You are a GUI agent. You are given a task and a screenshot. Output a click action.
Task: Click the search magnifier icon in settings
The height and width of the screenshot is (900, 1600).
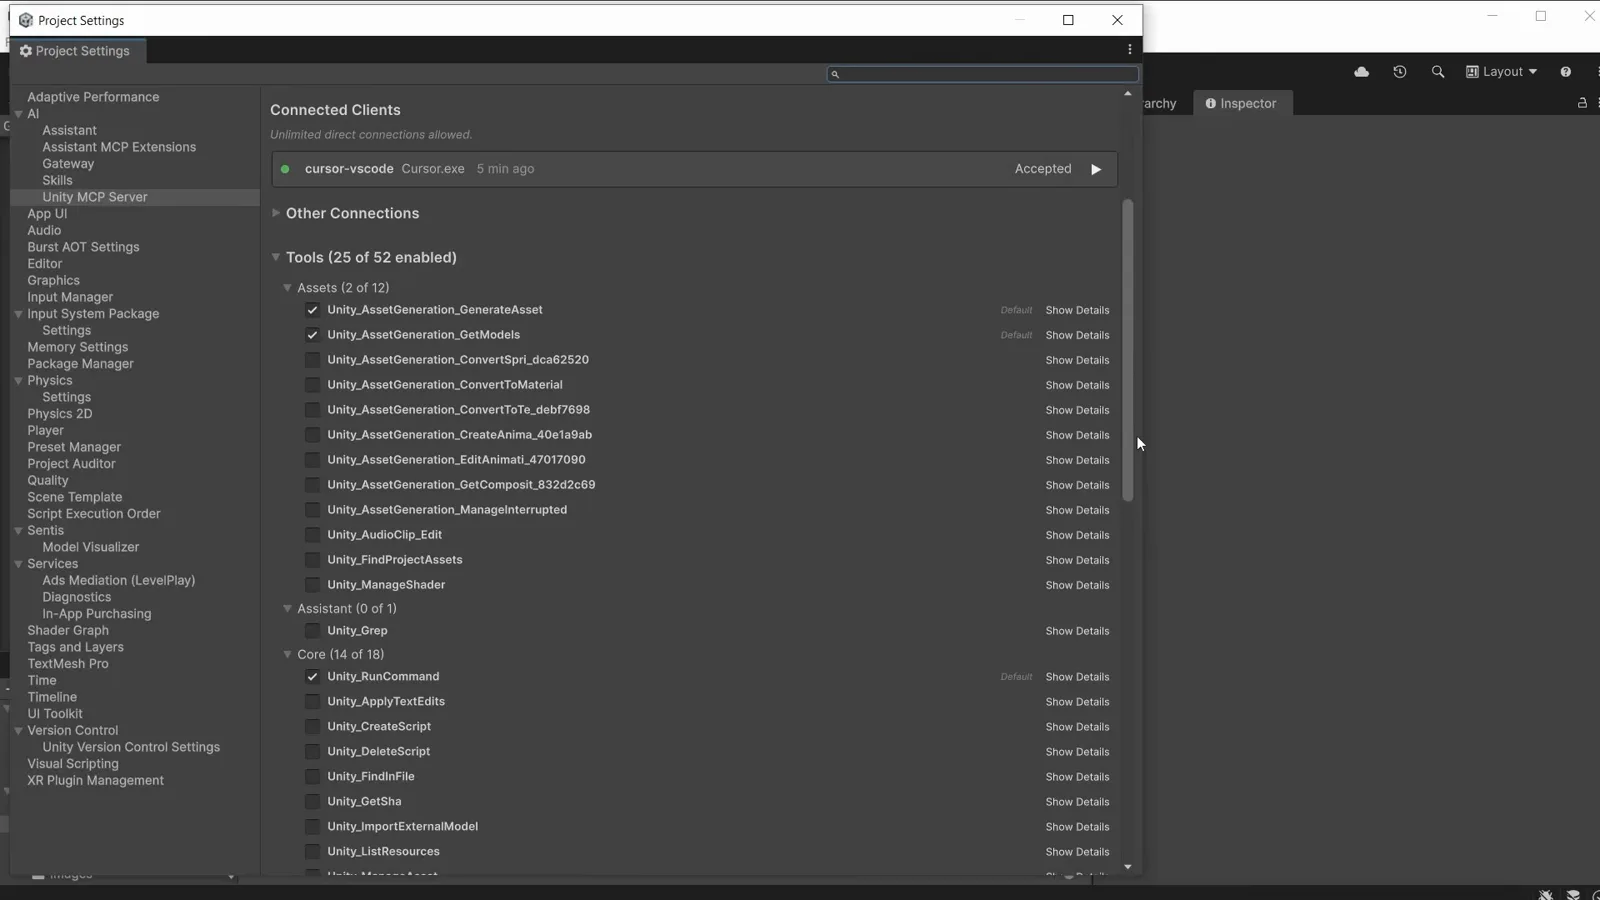click(x=835, y=74)
